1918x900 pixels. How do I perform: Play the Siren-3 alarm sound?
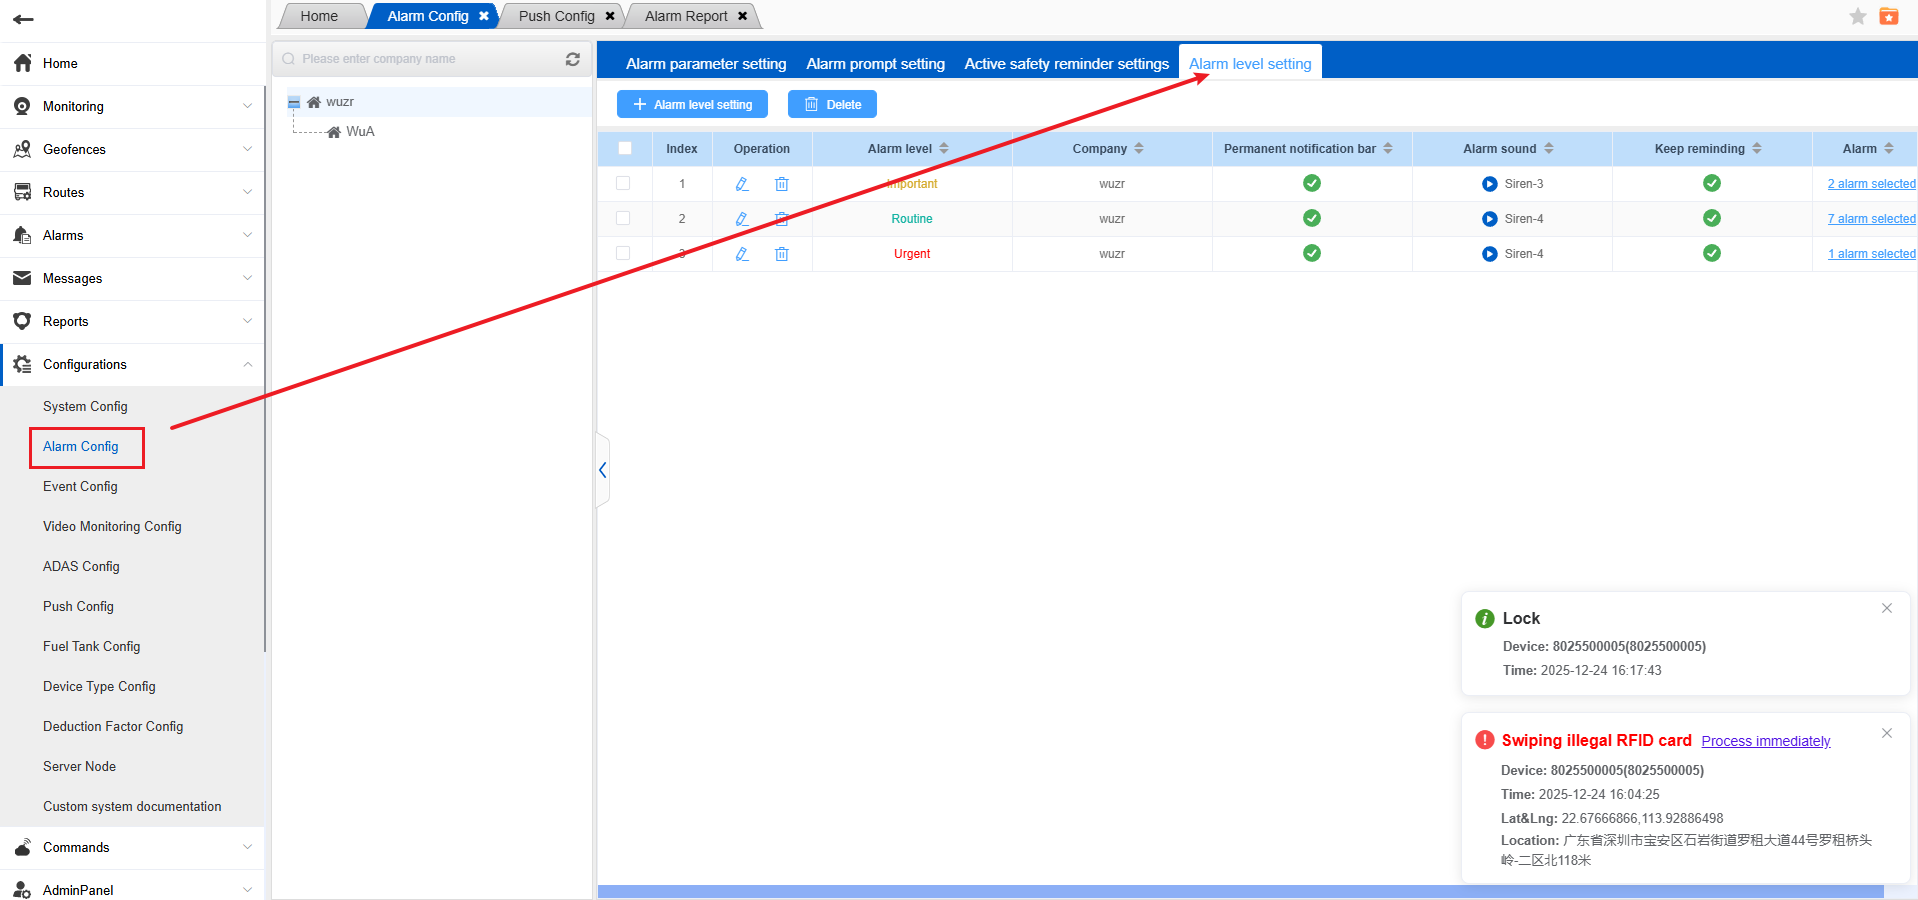[1489, 184]
